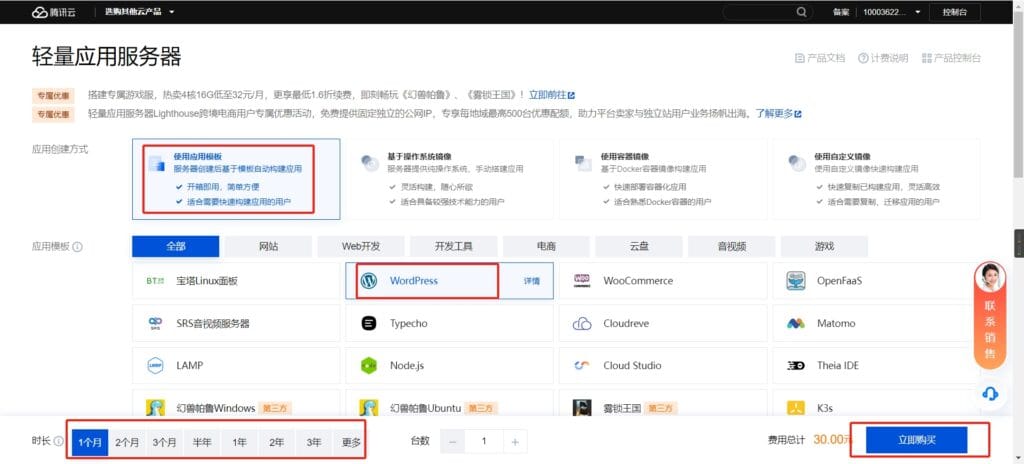
Task: Switch to the 音视频 template tab
Action: click(x=731, y=246)
